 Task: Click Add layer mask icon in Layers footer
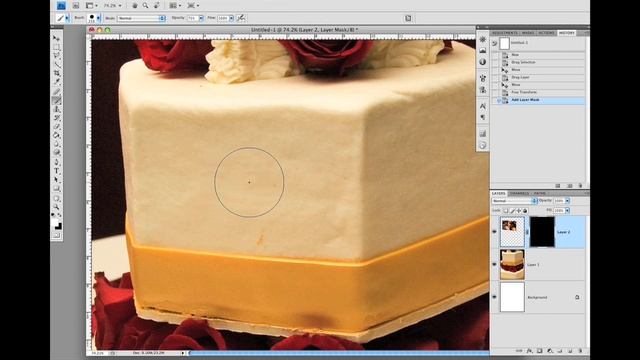[x=539, y=351]
